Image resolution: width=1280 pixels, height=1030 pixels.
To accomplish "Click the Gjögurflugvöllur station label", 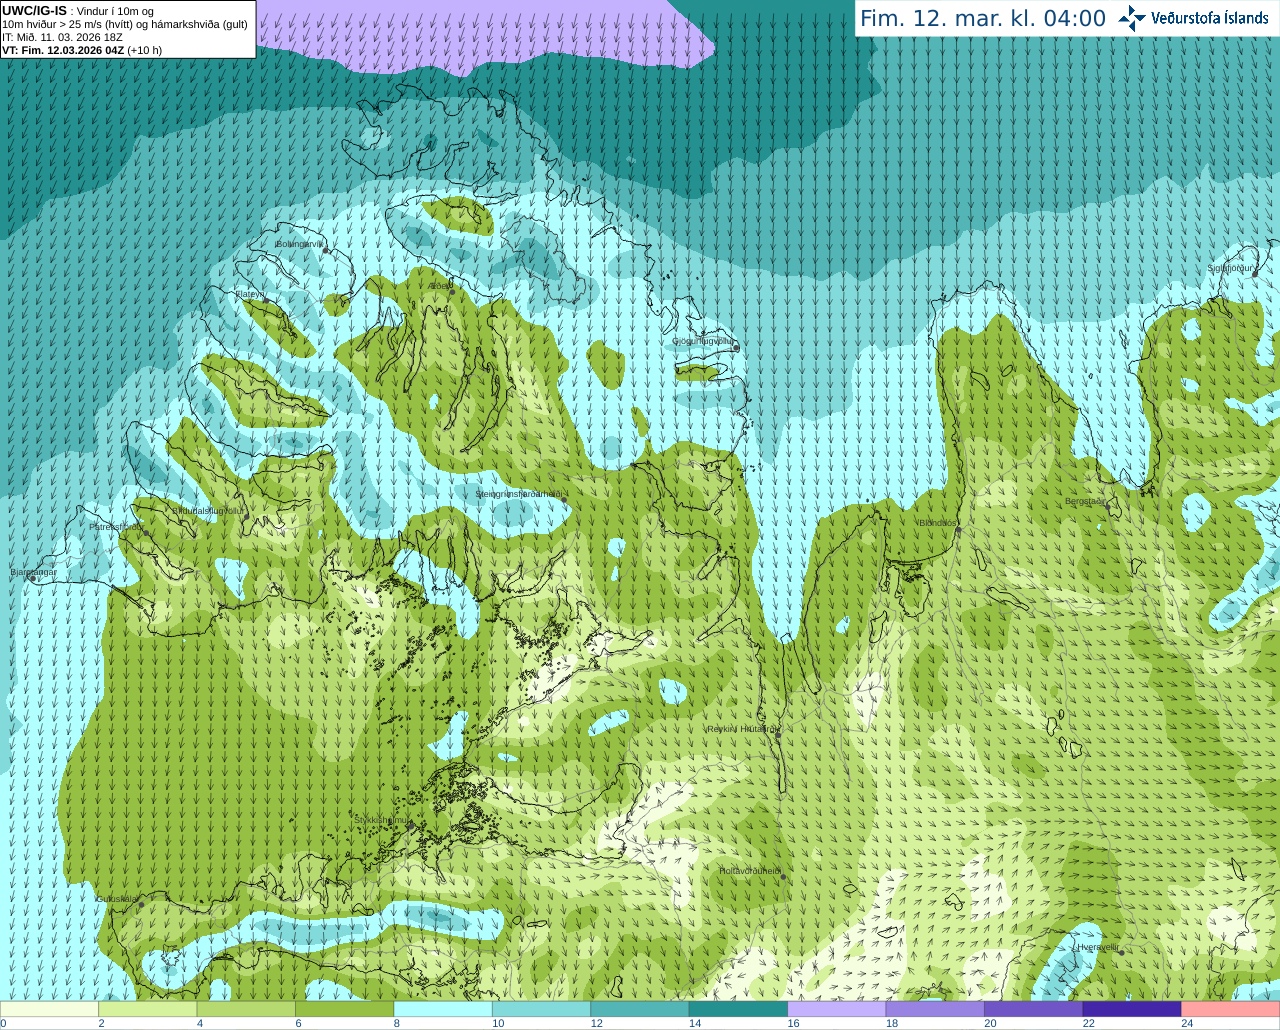I will [x=703, y=341].
